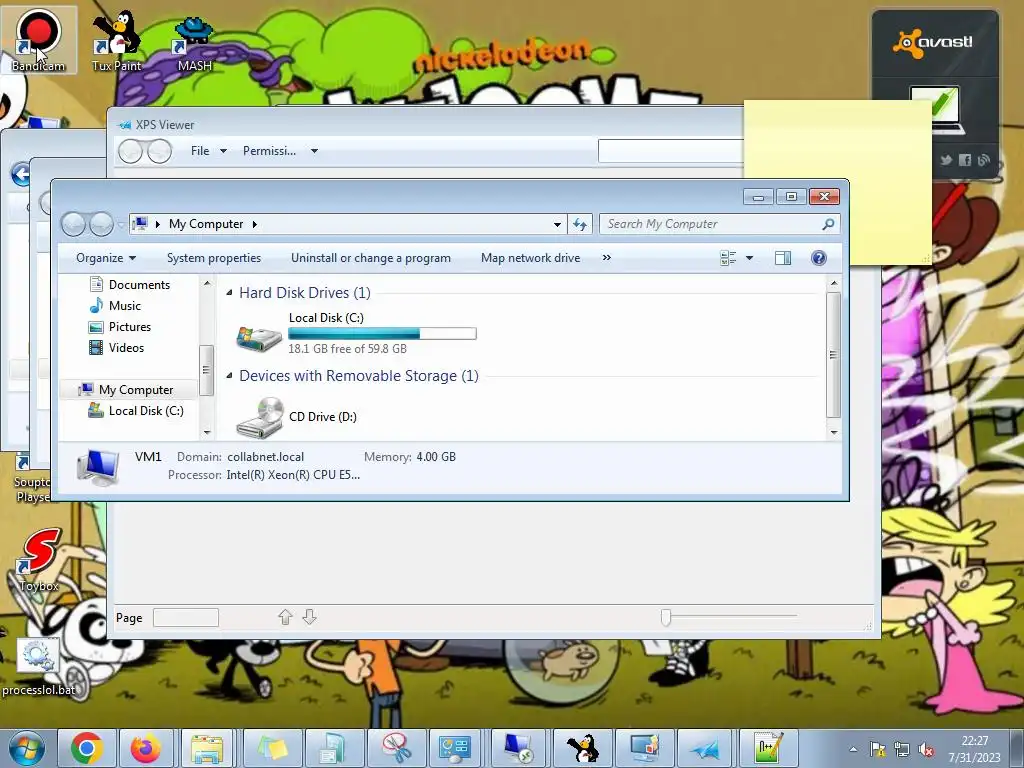
Task: Click the Twitter icon in avast gadget
Action: pos(946,160)
